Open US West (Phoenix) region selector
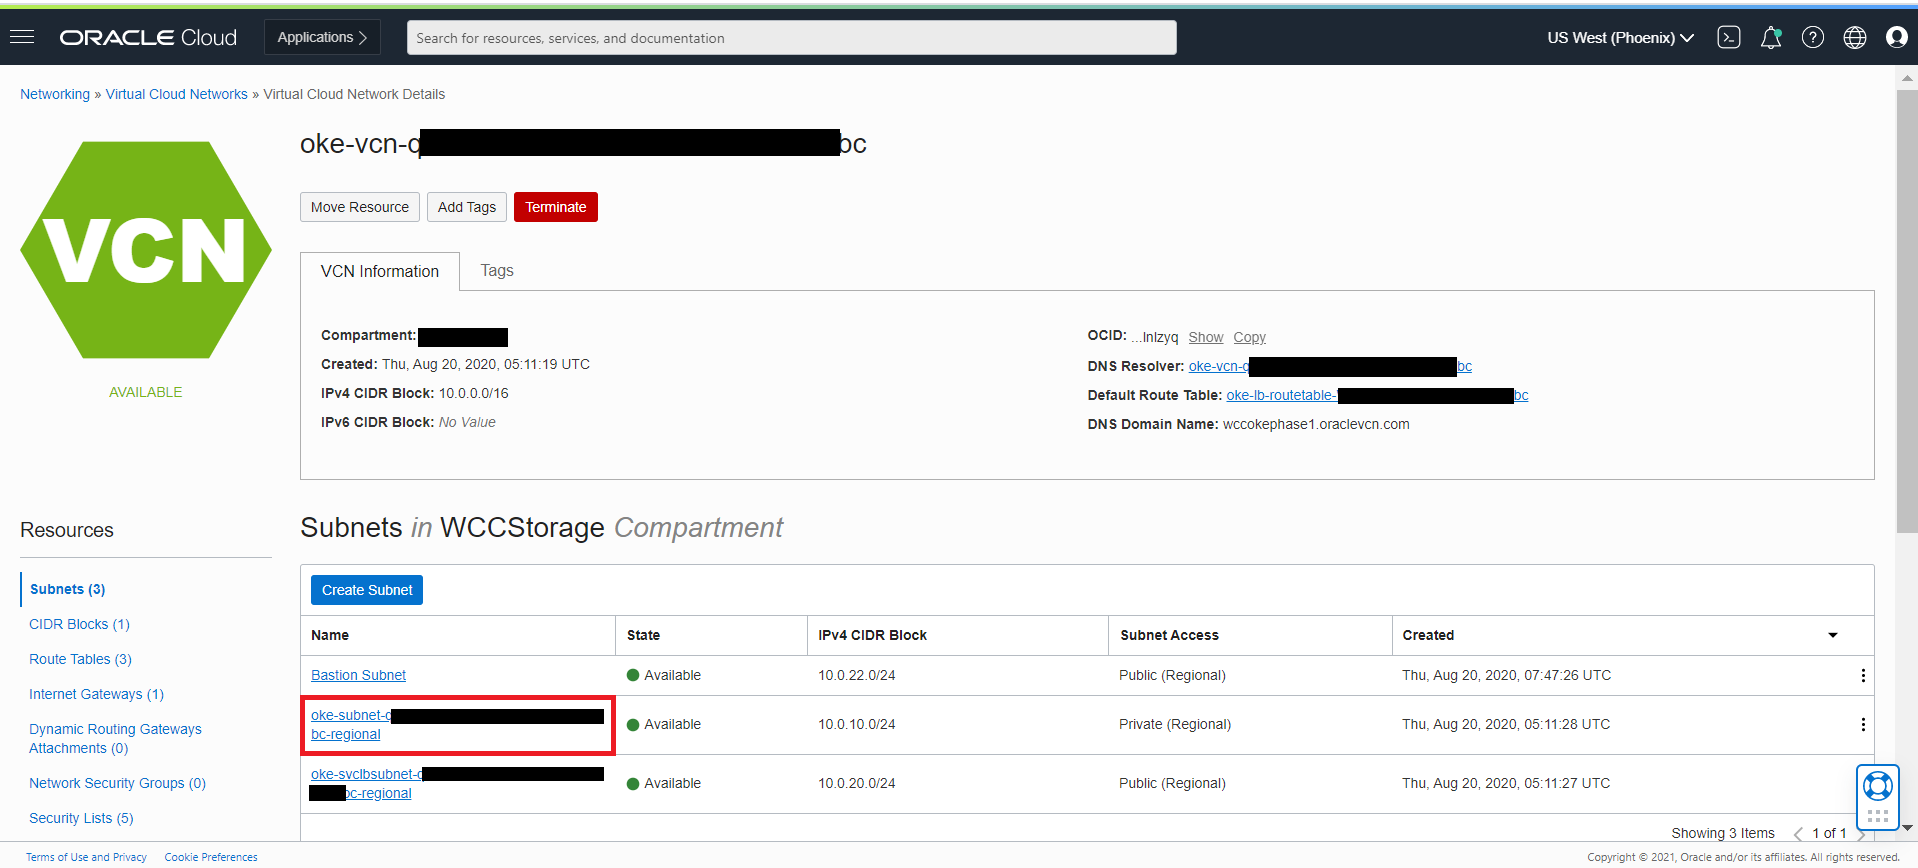 tap(1620, 37)
